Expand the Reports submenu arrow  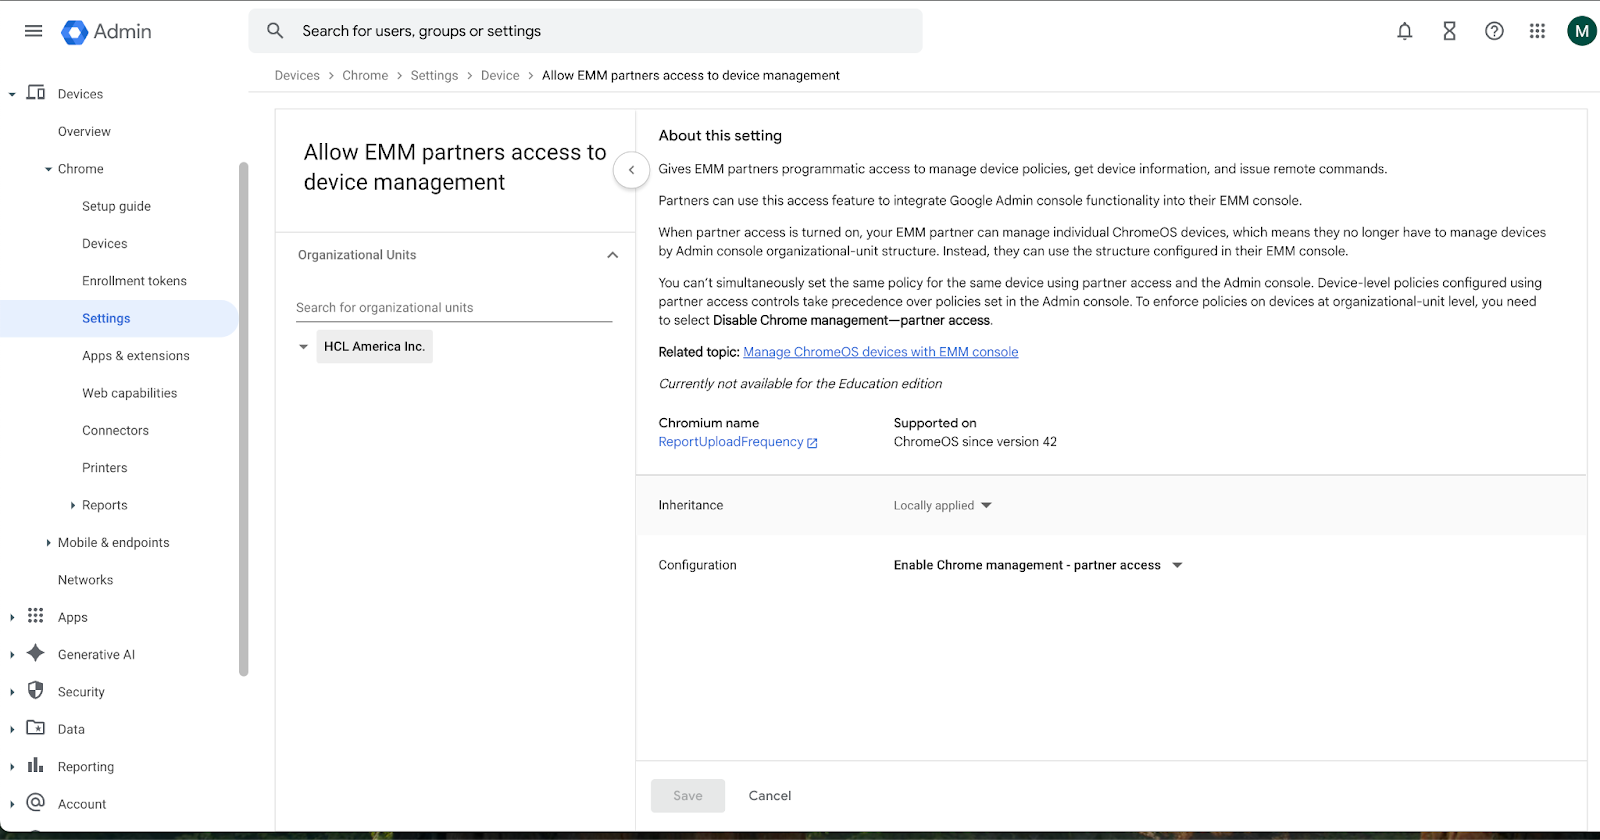tap(73, 506)
